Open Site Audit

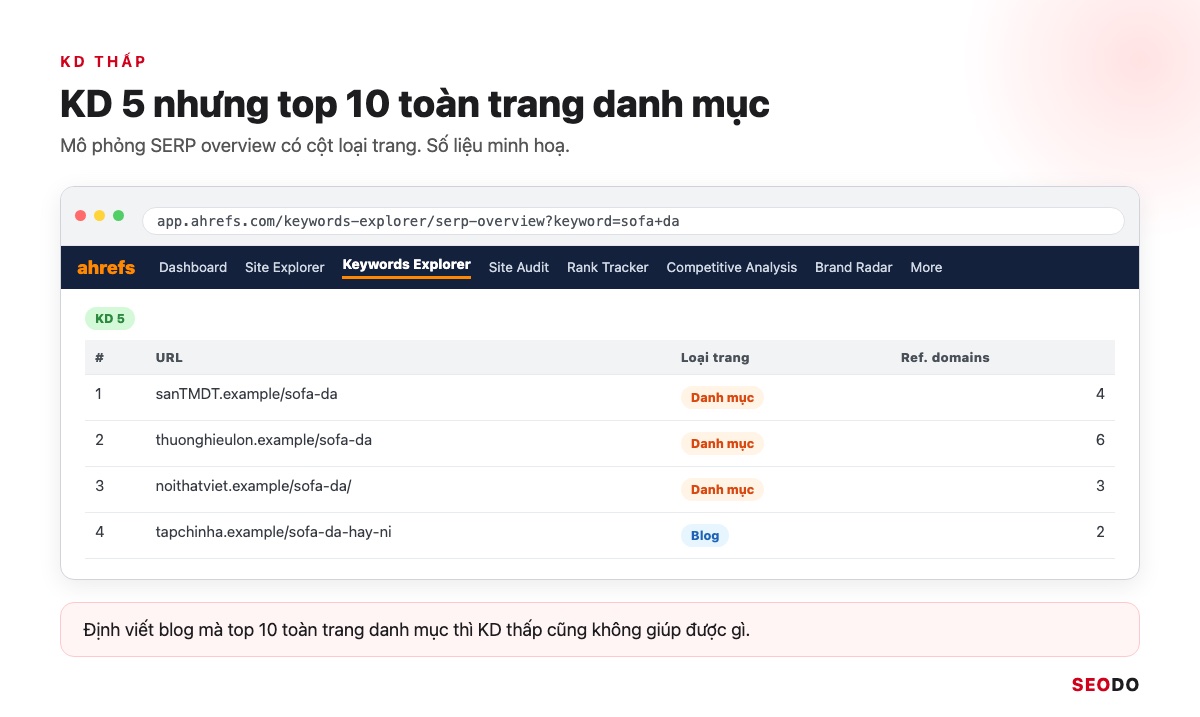[x=519, y=267]
